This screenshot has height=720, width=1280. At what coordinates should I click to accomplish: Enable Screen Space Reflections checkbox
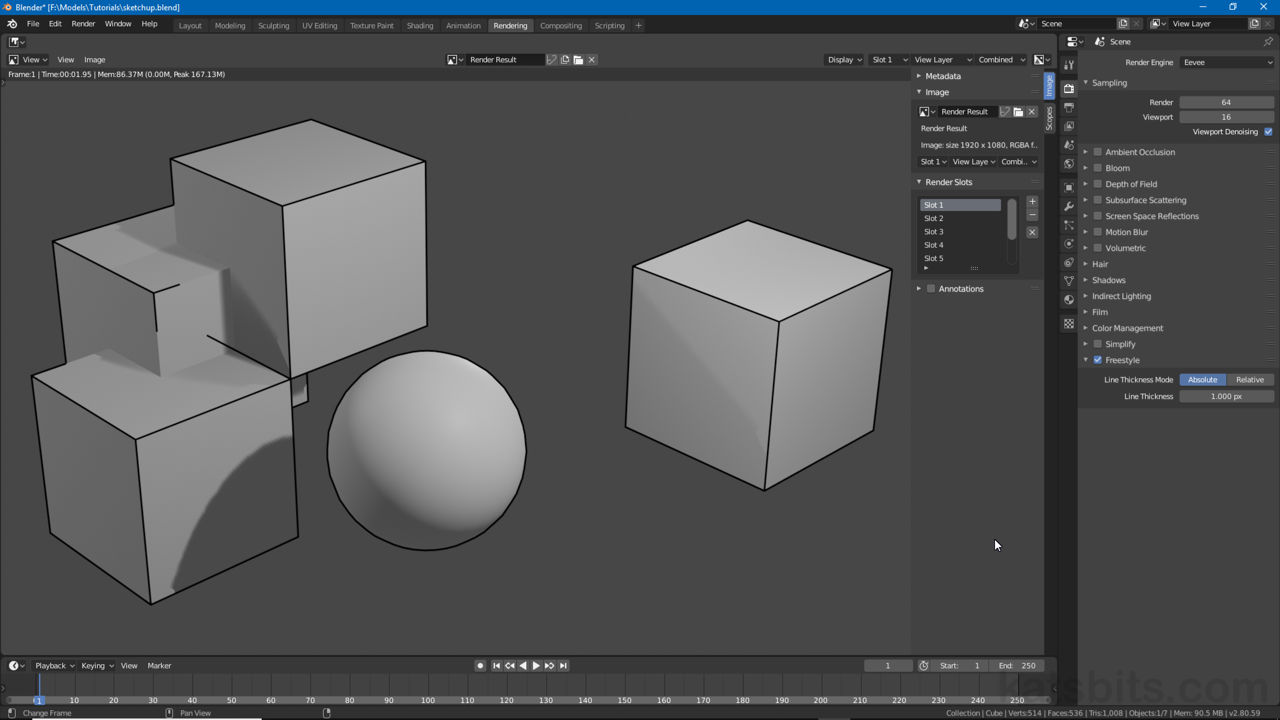[1097, 216]
